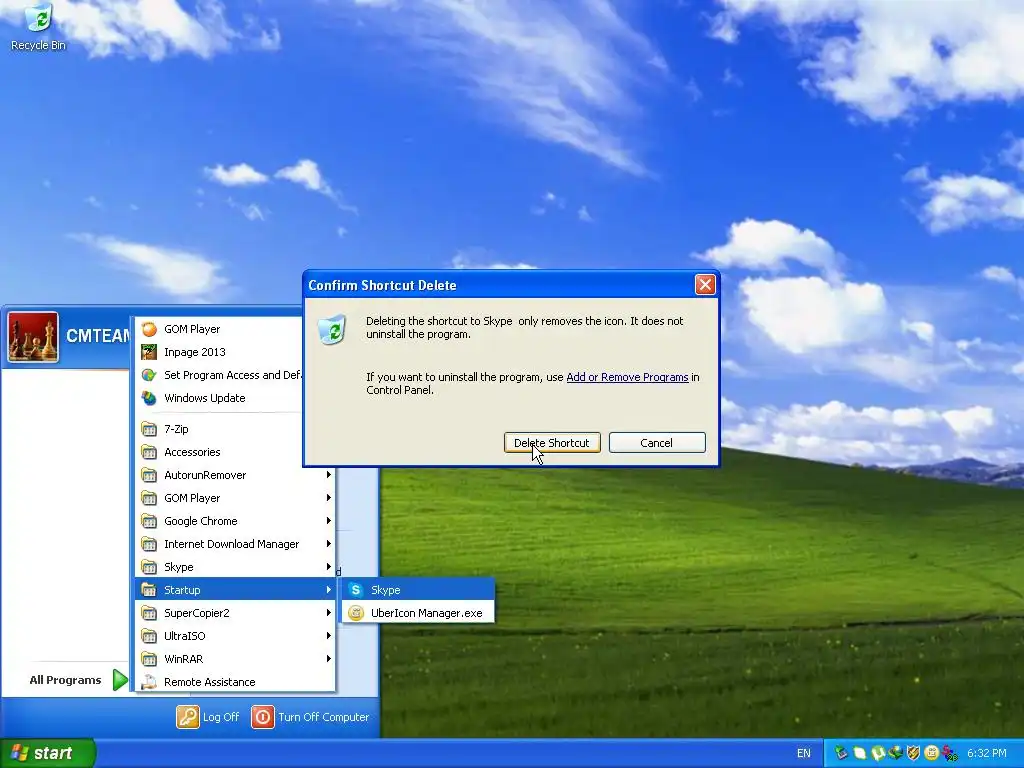Click the 6:32 PM taskbar clock
Image resolution: width=1024 pixels, height=768 pixels.
click(986, 754)
